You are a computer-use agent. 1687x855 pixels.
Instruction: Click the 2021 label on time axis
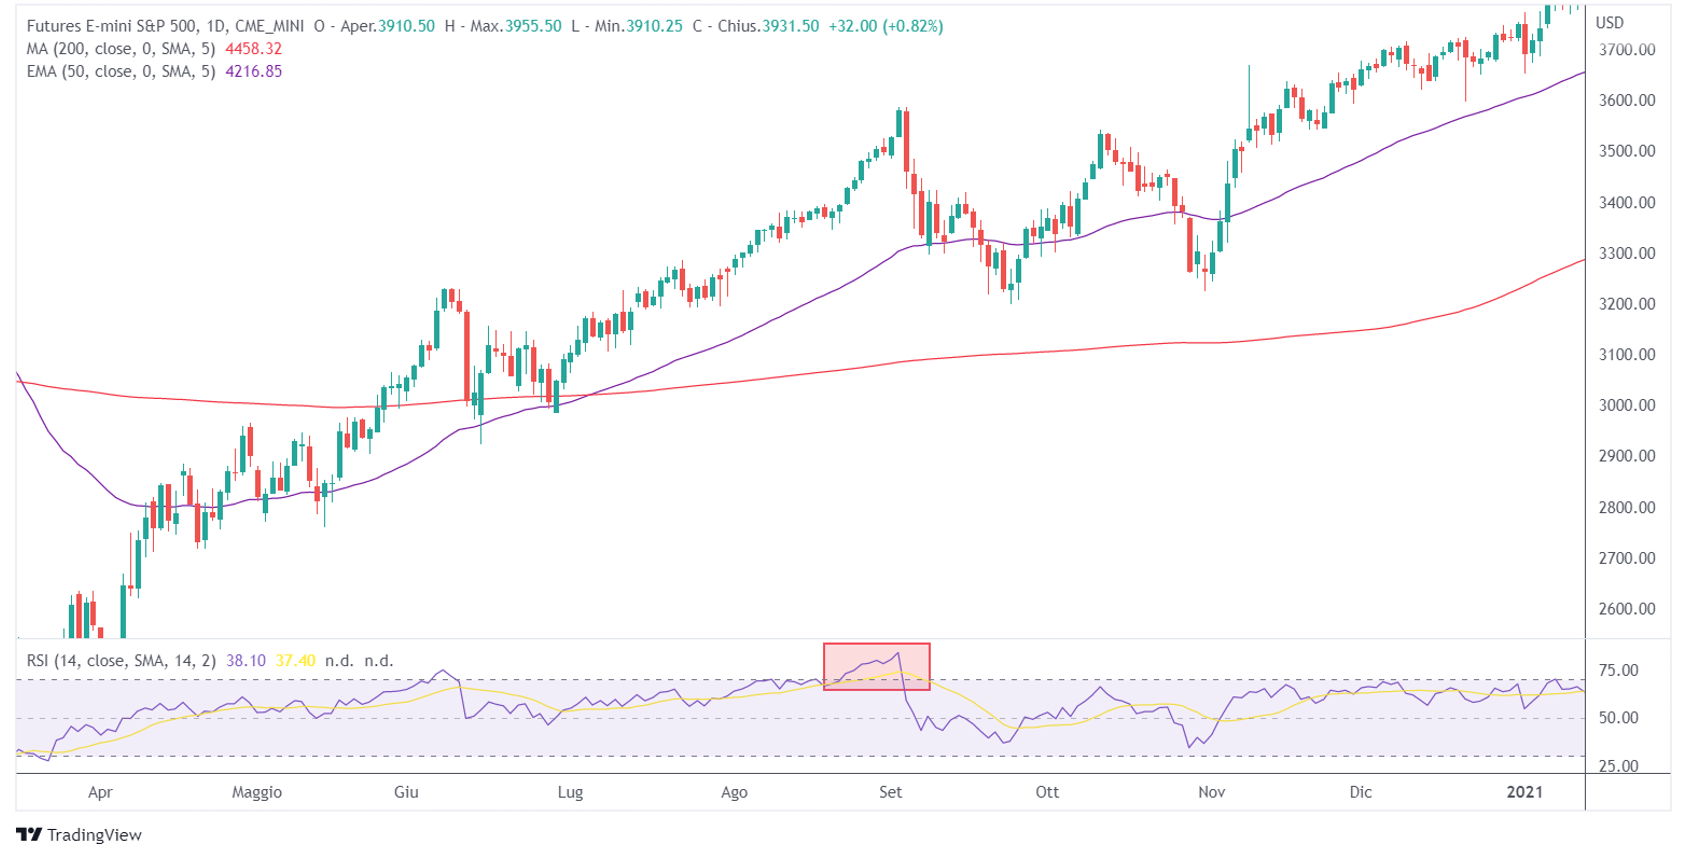pos(1525,792)
